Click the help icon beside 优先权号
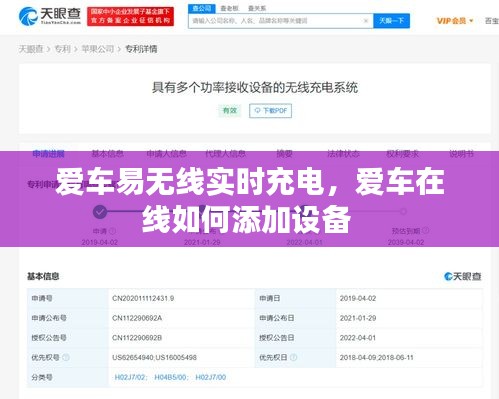Image resolution: width=499 pixels, height=399 pixels. pyautogui.click(x=66, y=357)
